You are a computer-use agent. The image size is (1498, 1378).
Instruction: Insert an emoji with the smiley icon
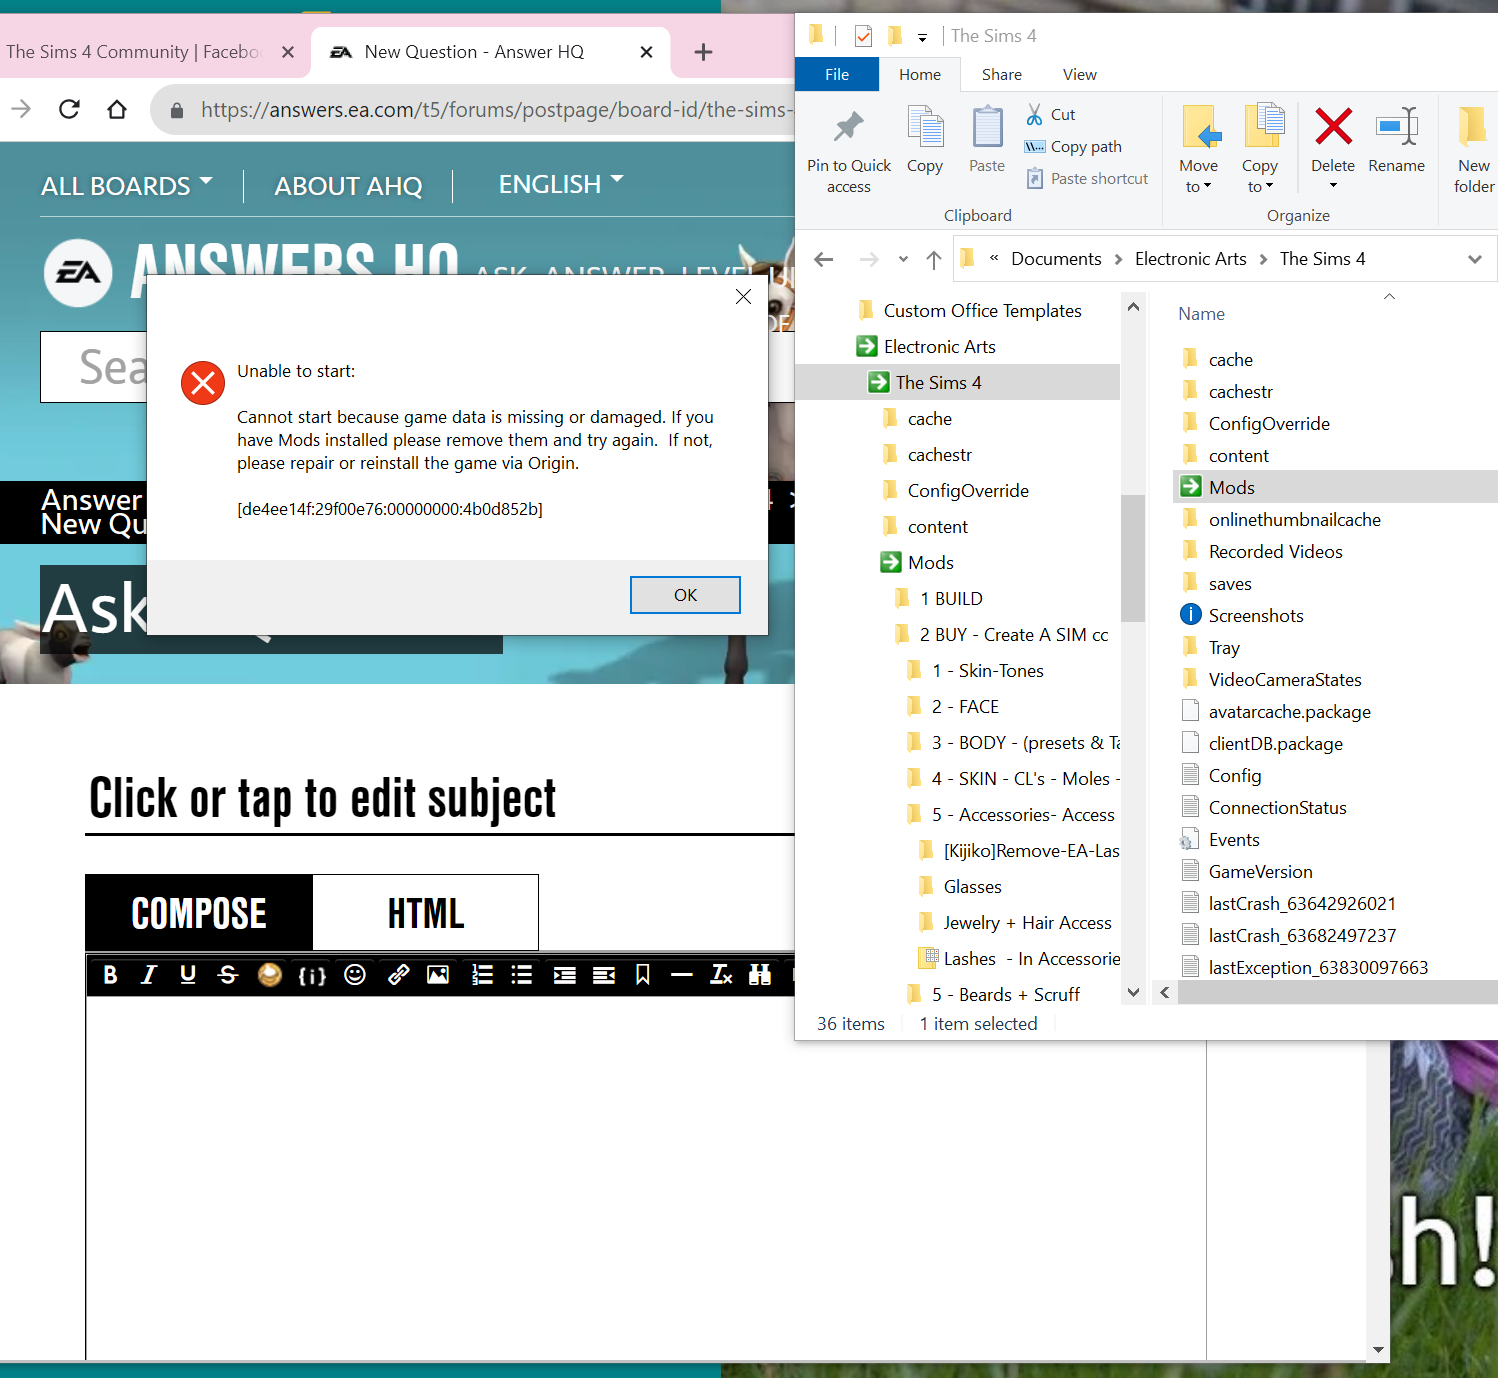click(355, 975)
